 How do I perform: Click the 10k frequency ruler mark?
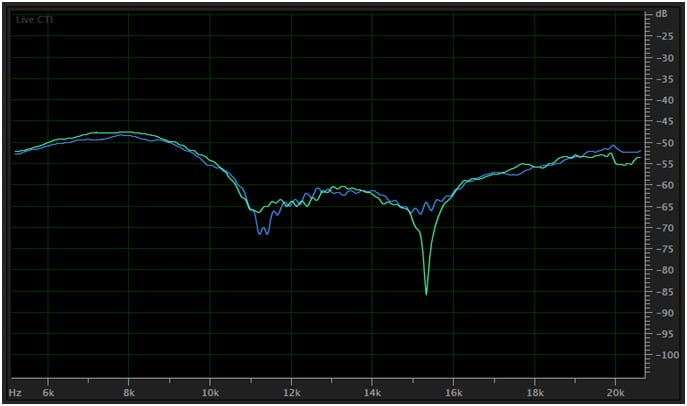click(x=209, y=393)
